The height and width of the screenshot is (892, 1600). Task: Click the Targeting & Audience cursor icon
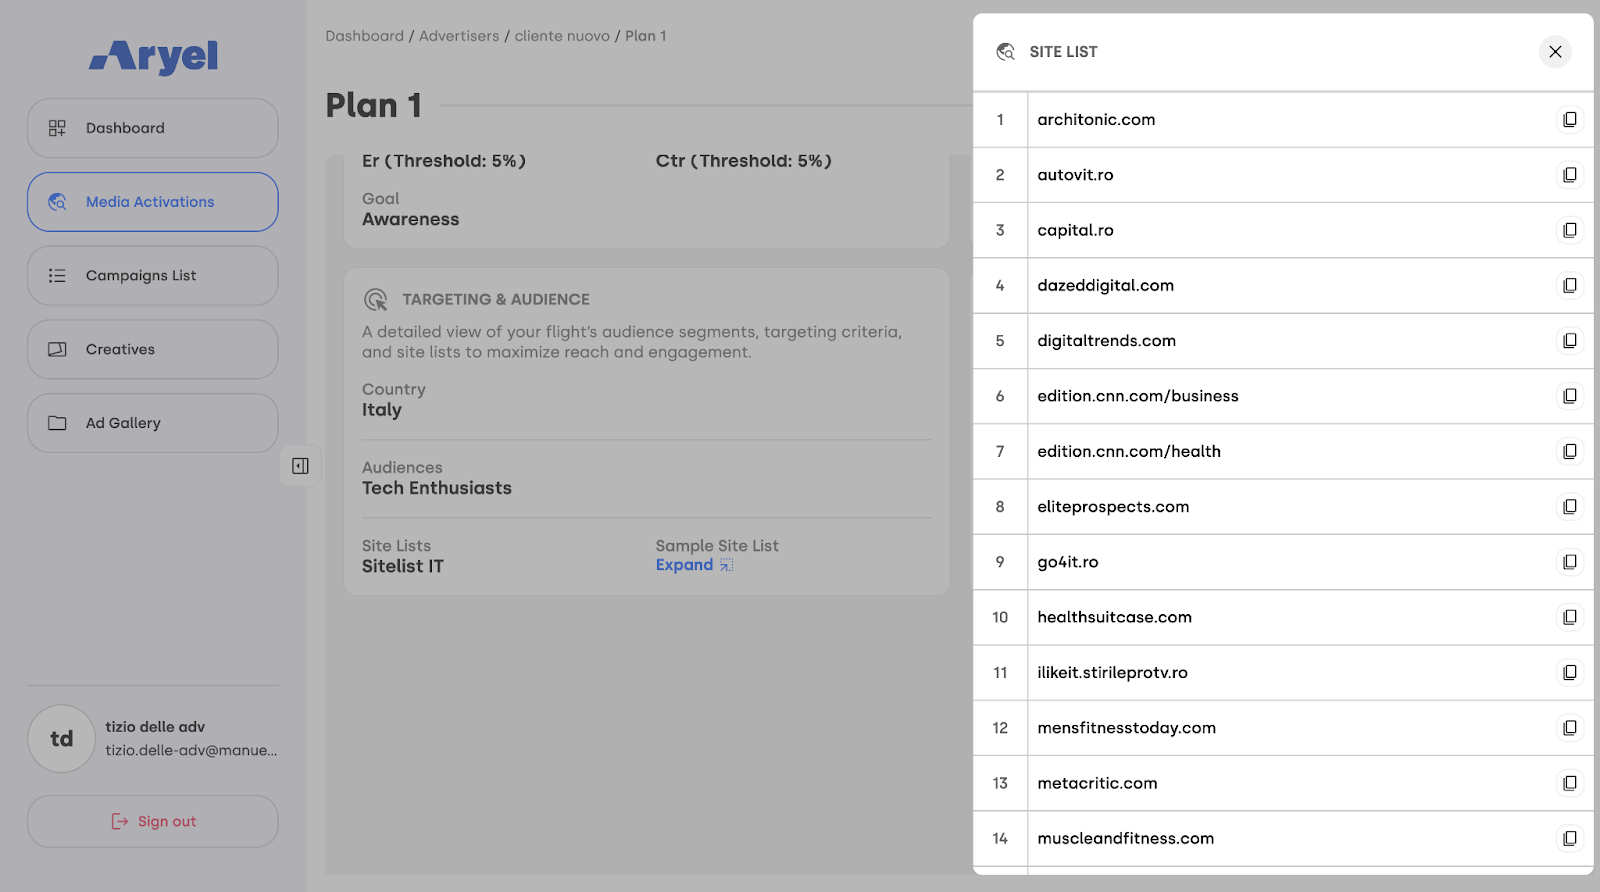pos(376,299)
